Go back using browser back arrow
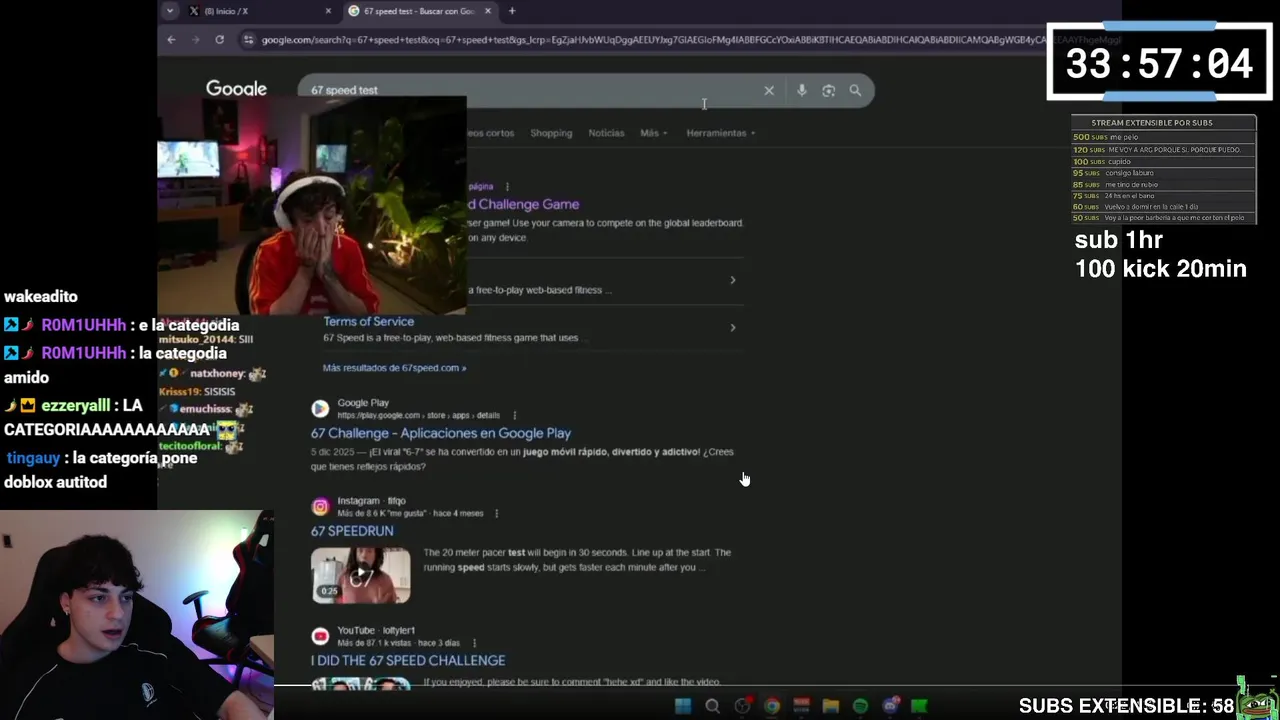 171,40
